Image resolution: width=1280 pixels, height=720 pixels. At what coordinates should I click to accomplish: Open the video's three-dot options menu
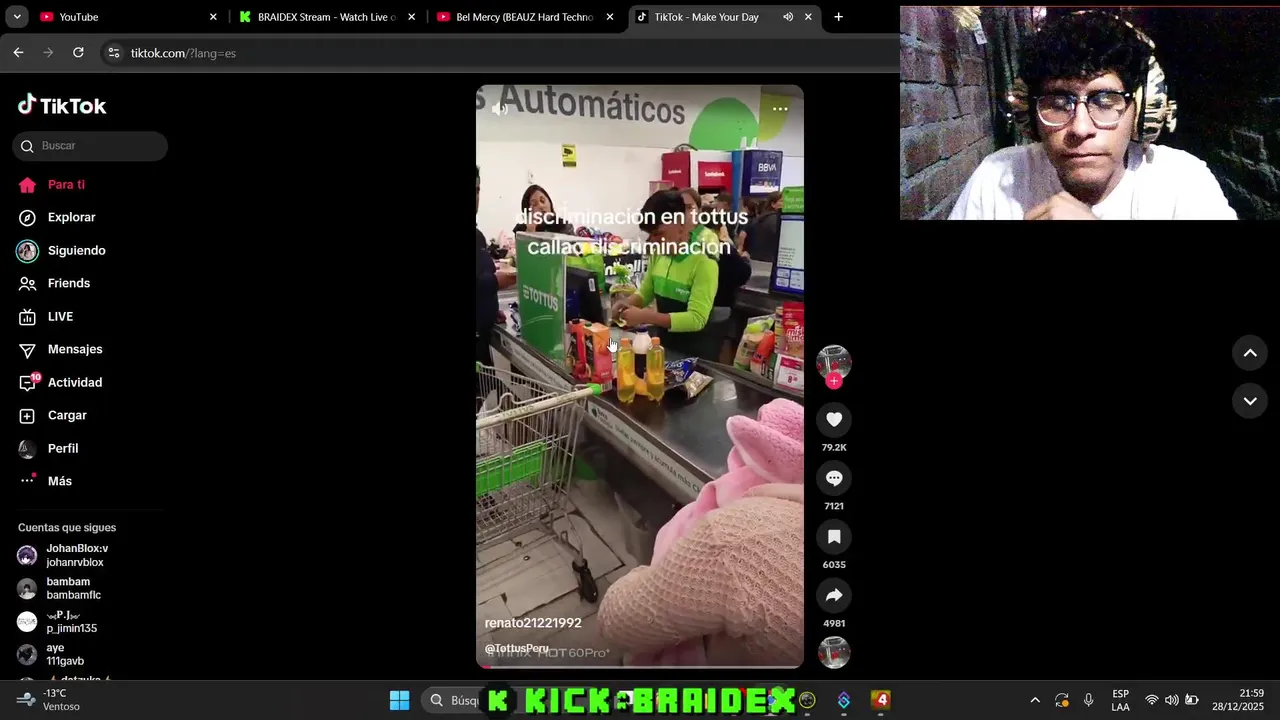[x=780, y=109]
